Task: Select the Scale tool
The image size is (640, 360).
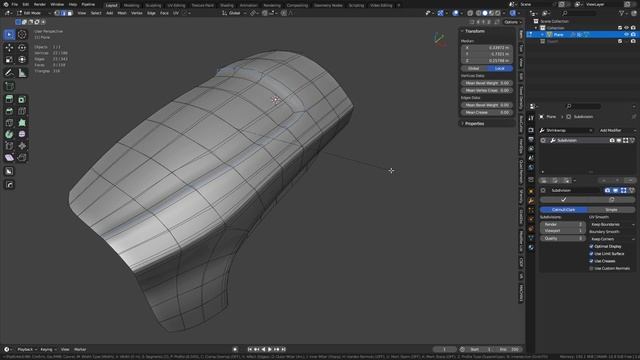Action: point(9,60)
